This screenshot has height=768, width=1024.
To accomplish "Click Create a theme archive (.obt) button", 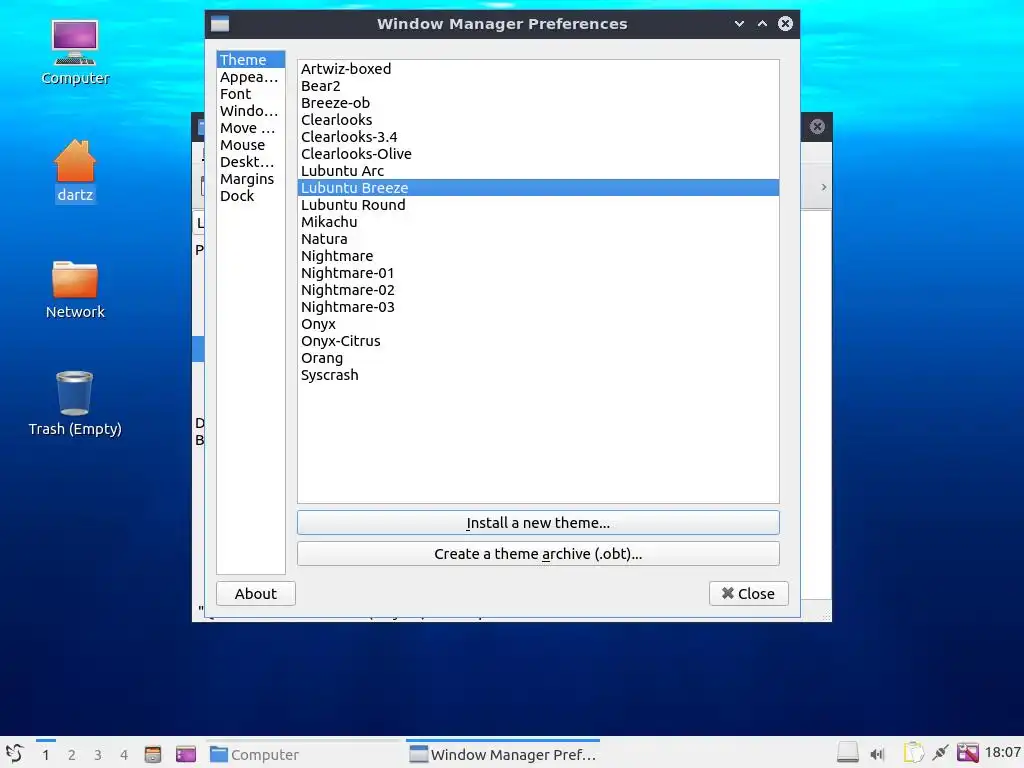I will coord(538,554).
